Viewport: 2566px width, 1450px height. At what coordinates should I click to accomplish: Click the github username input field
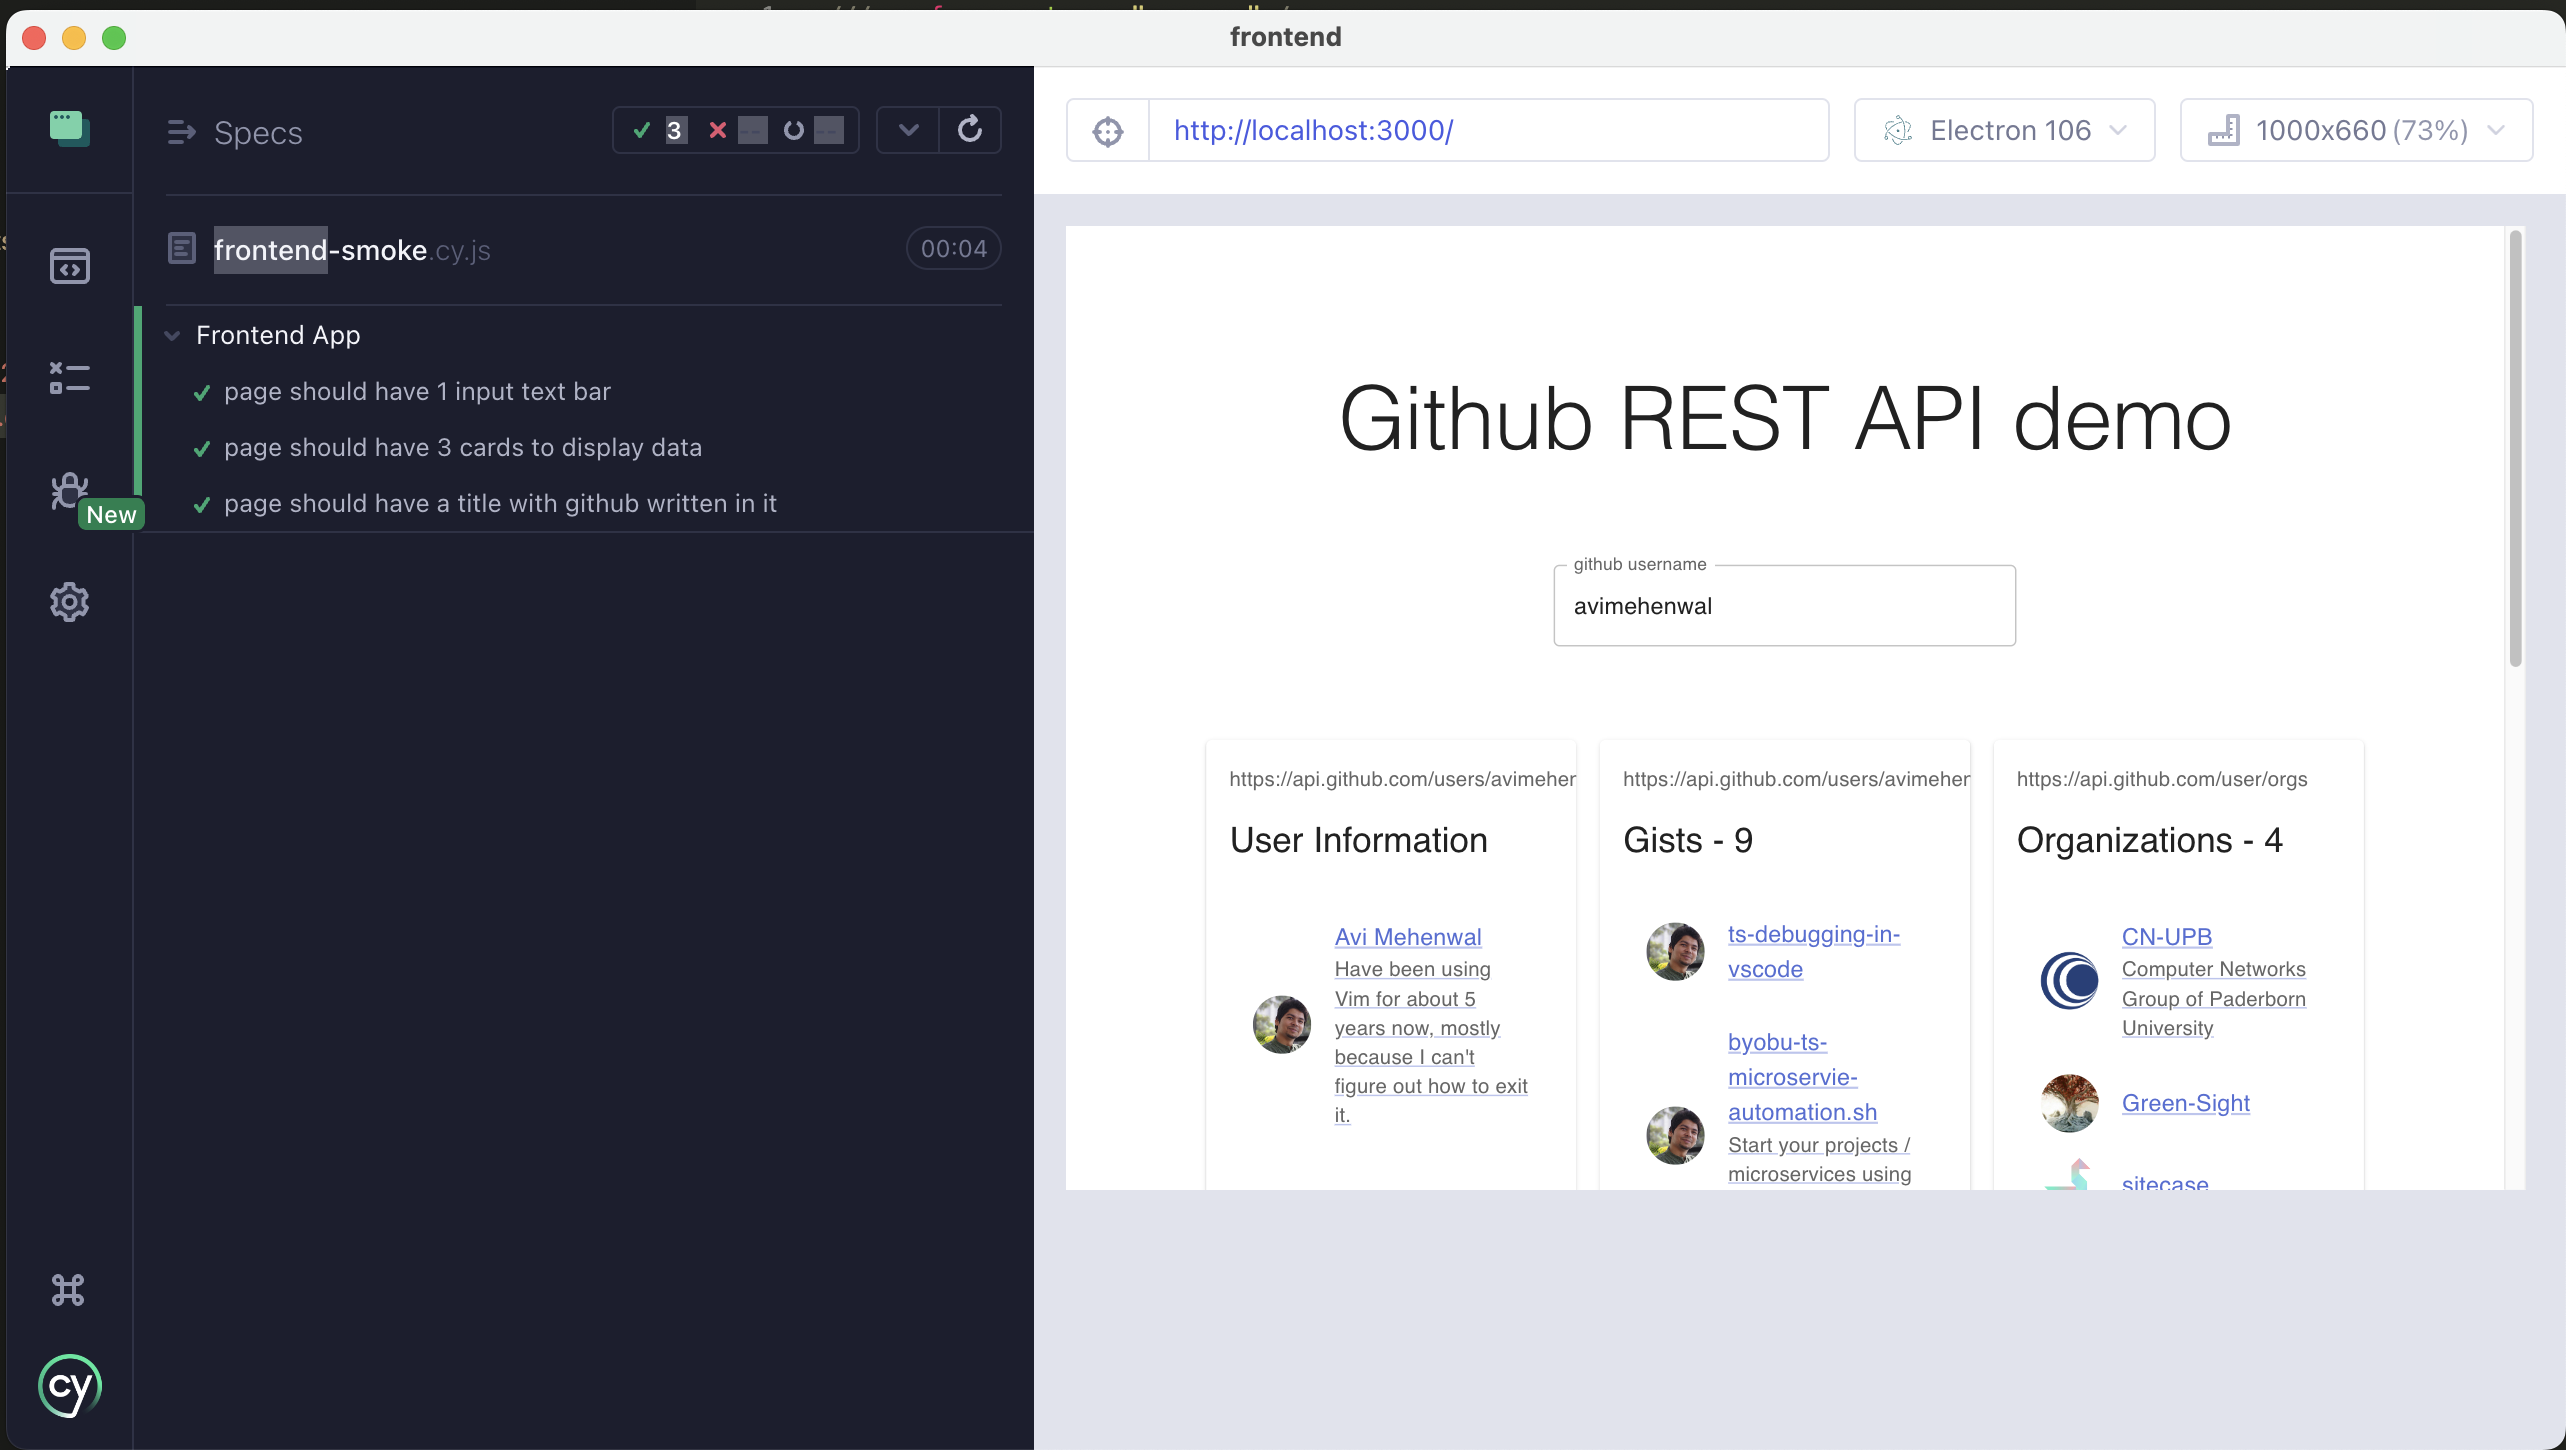pyautogui.click(x=1784, y=604)
